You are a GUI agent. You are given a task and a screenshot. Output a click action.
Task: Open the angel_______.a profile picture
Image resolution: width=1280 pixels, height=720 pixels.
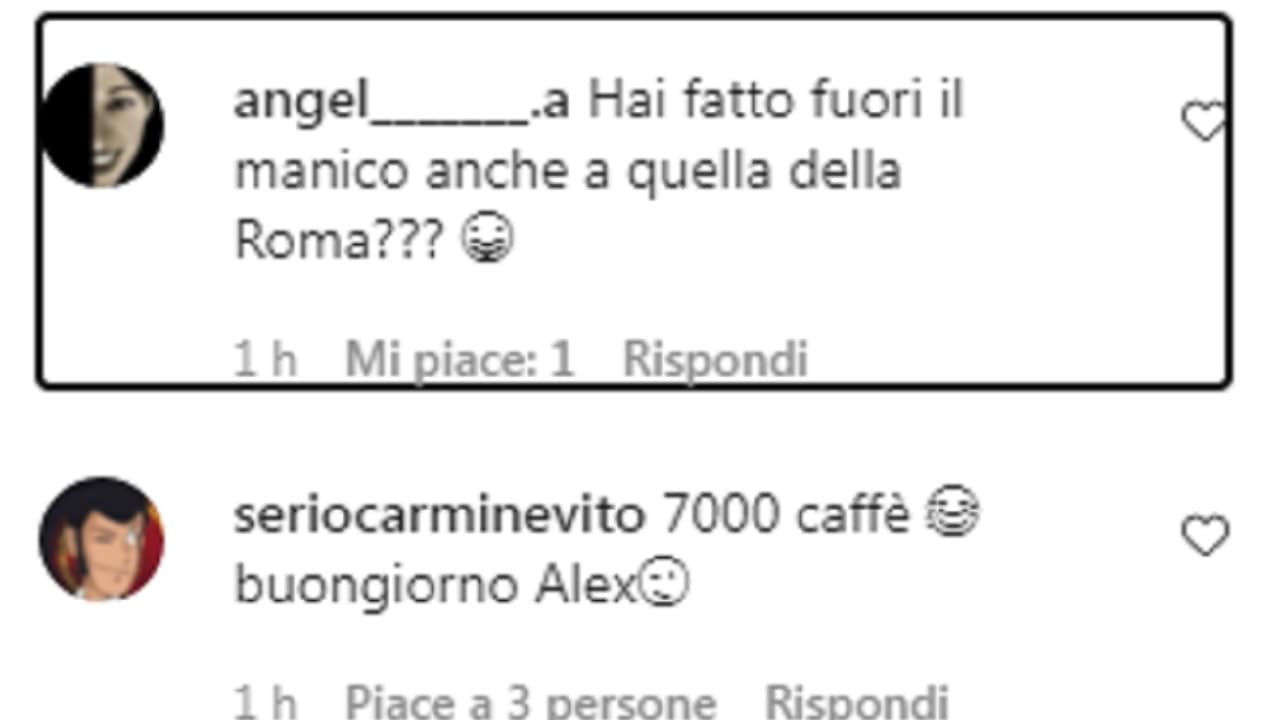click(101, 124)
